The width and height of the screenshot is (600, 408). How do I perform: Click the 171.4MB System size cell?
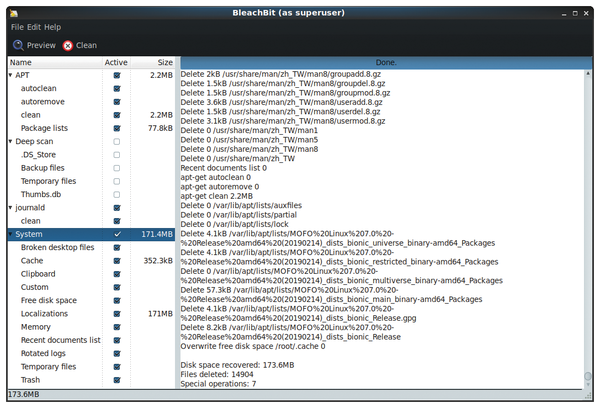pos(157,234)
